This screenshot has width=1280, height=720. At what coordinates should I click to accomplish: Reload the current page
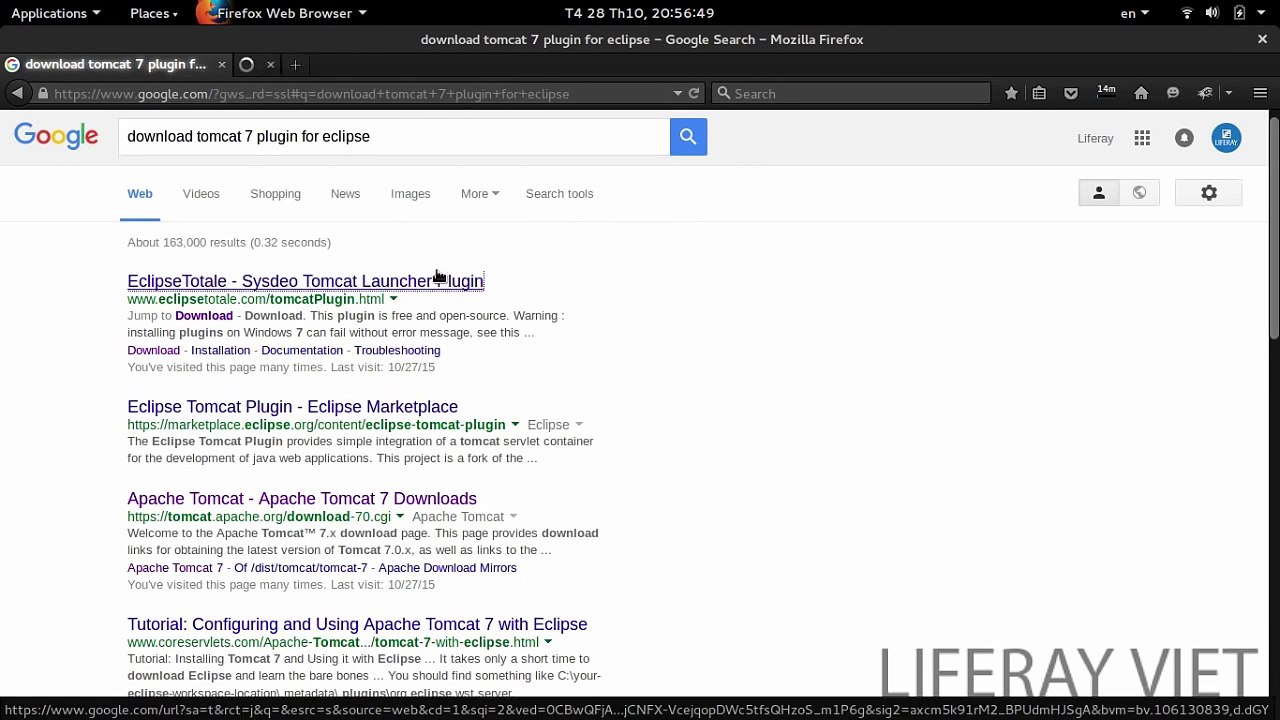[693, 93]
